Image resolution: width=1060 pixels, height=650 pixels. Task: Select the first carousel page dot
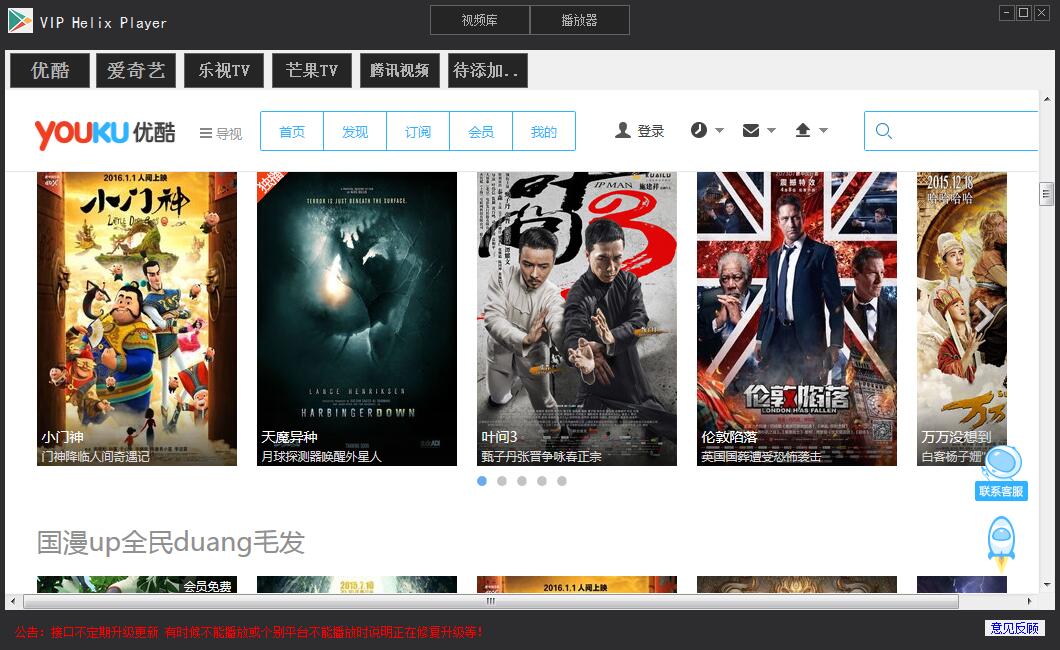coord(482,481)
